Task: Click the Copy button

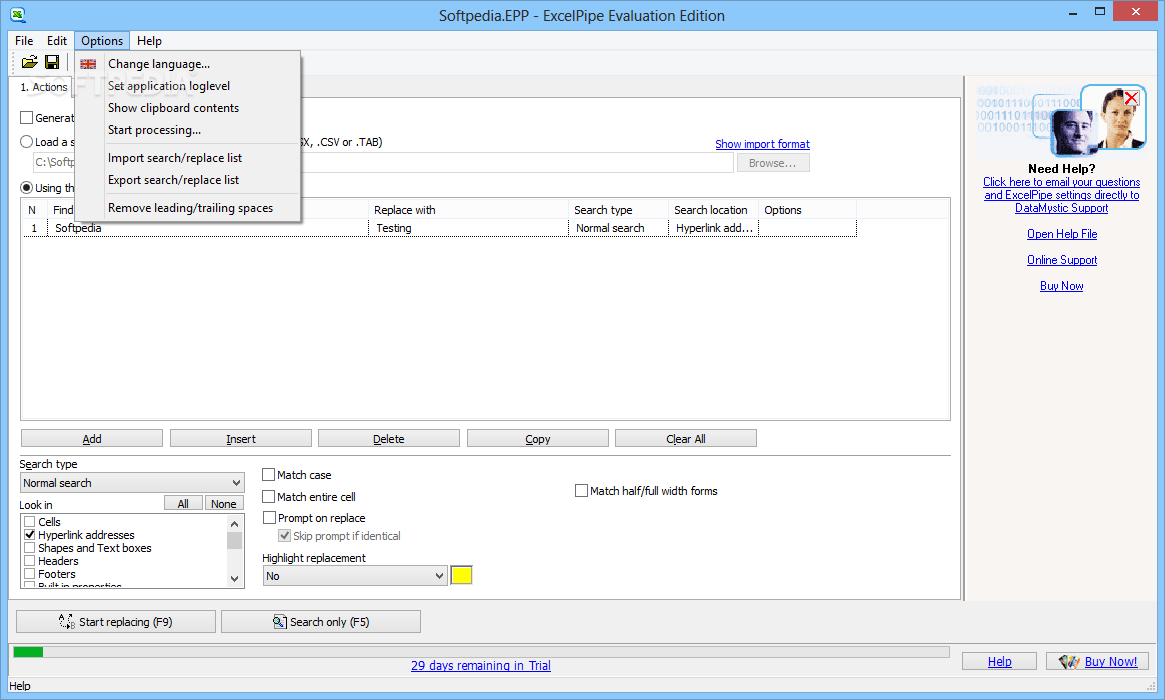Action: click(x=538, y=438)
